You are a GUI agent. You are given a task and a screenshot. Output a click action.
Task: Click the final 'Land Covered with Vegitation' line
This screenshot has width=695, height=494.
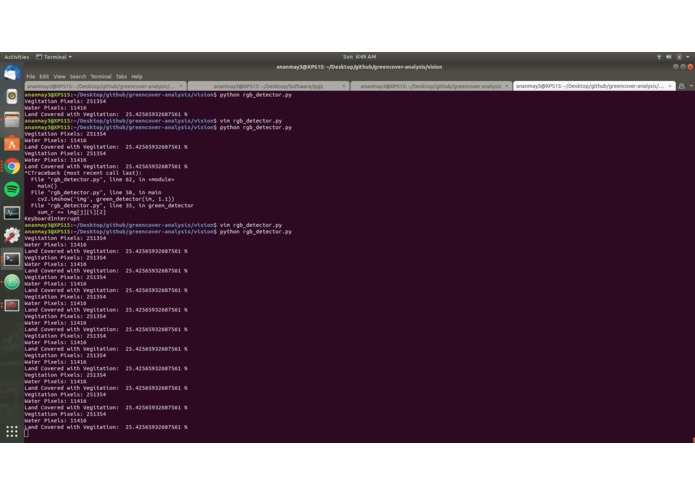[106, 427]
